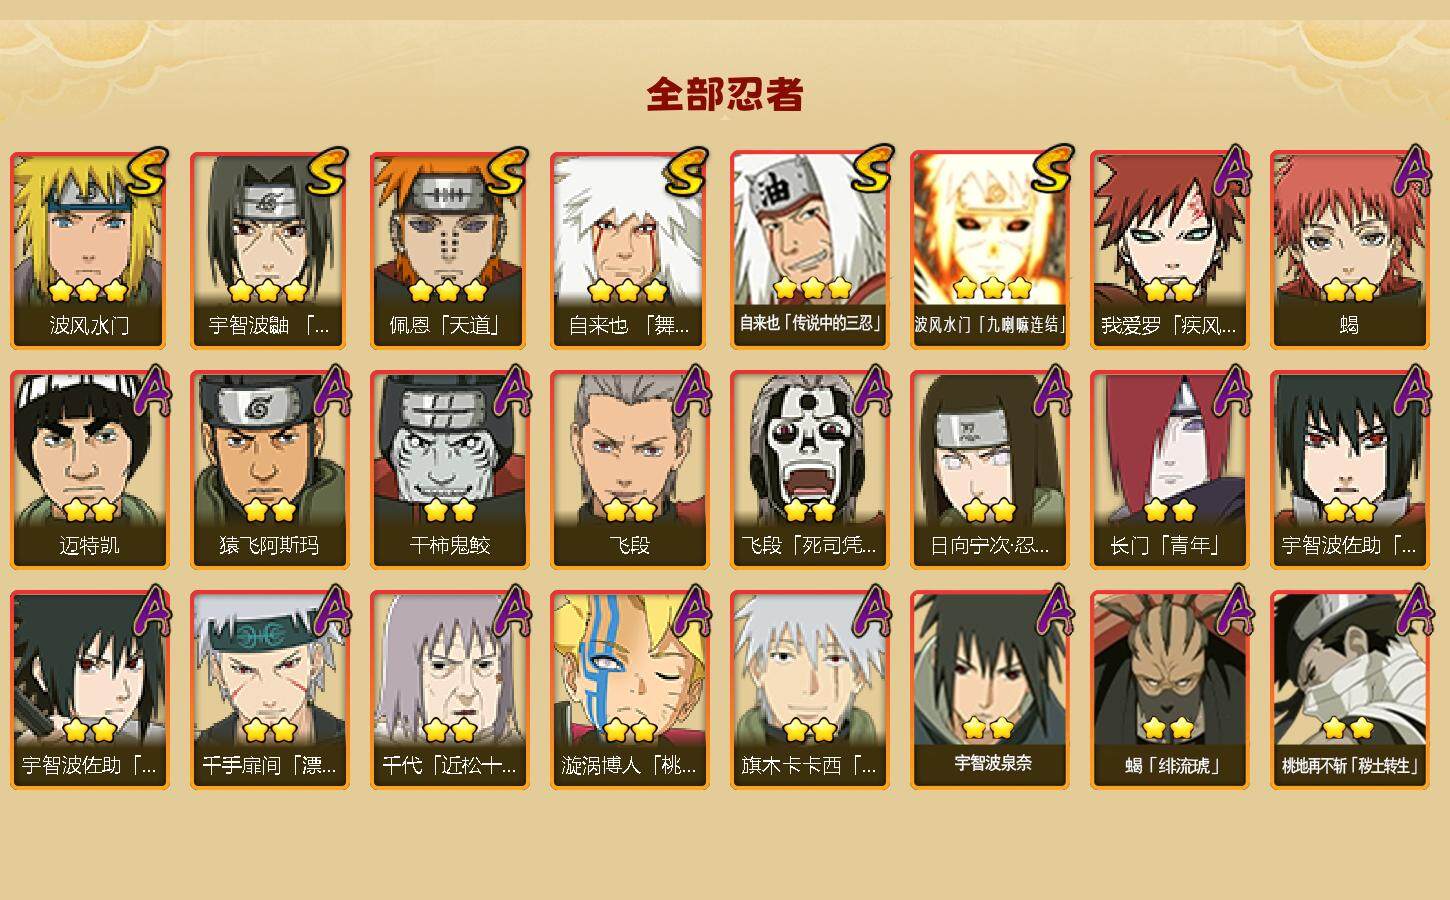Screen dimensions: 1450x900
Task: Click the three stars on 佩恩「天道」 card
Action: [447, 291]
